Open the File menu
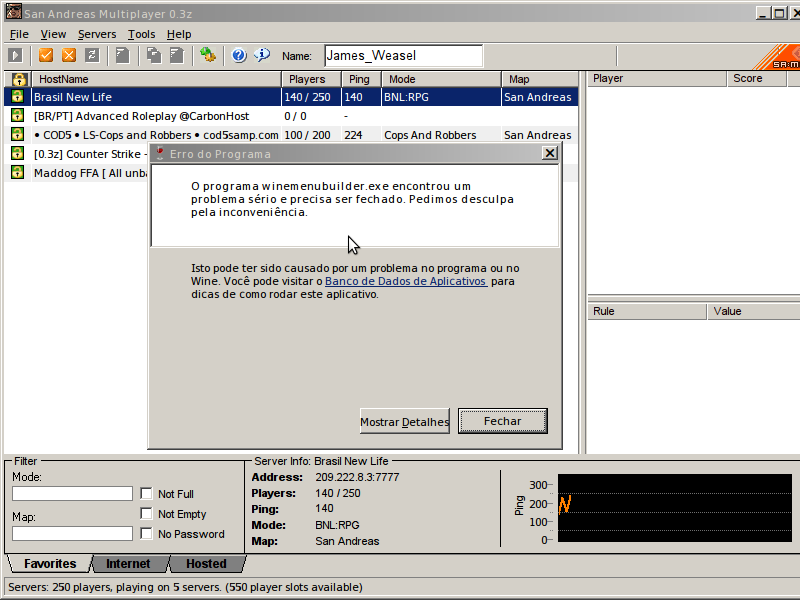 point(19,34)
